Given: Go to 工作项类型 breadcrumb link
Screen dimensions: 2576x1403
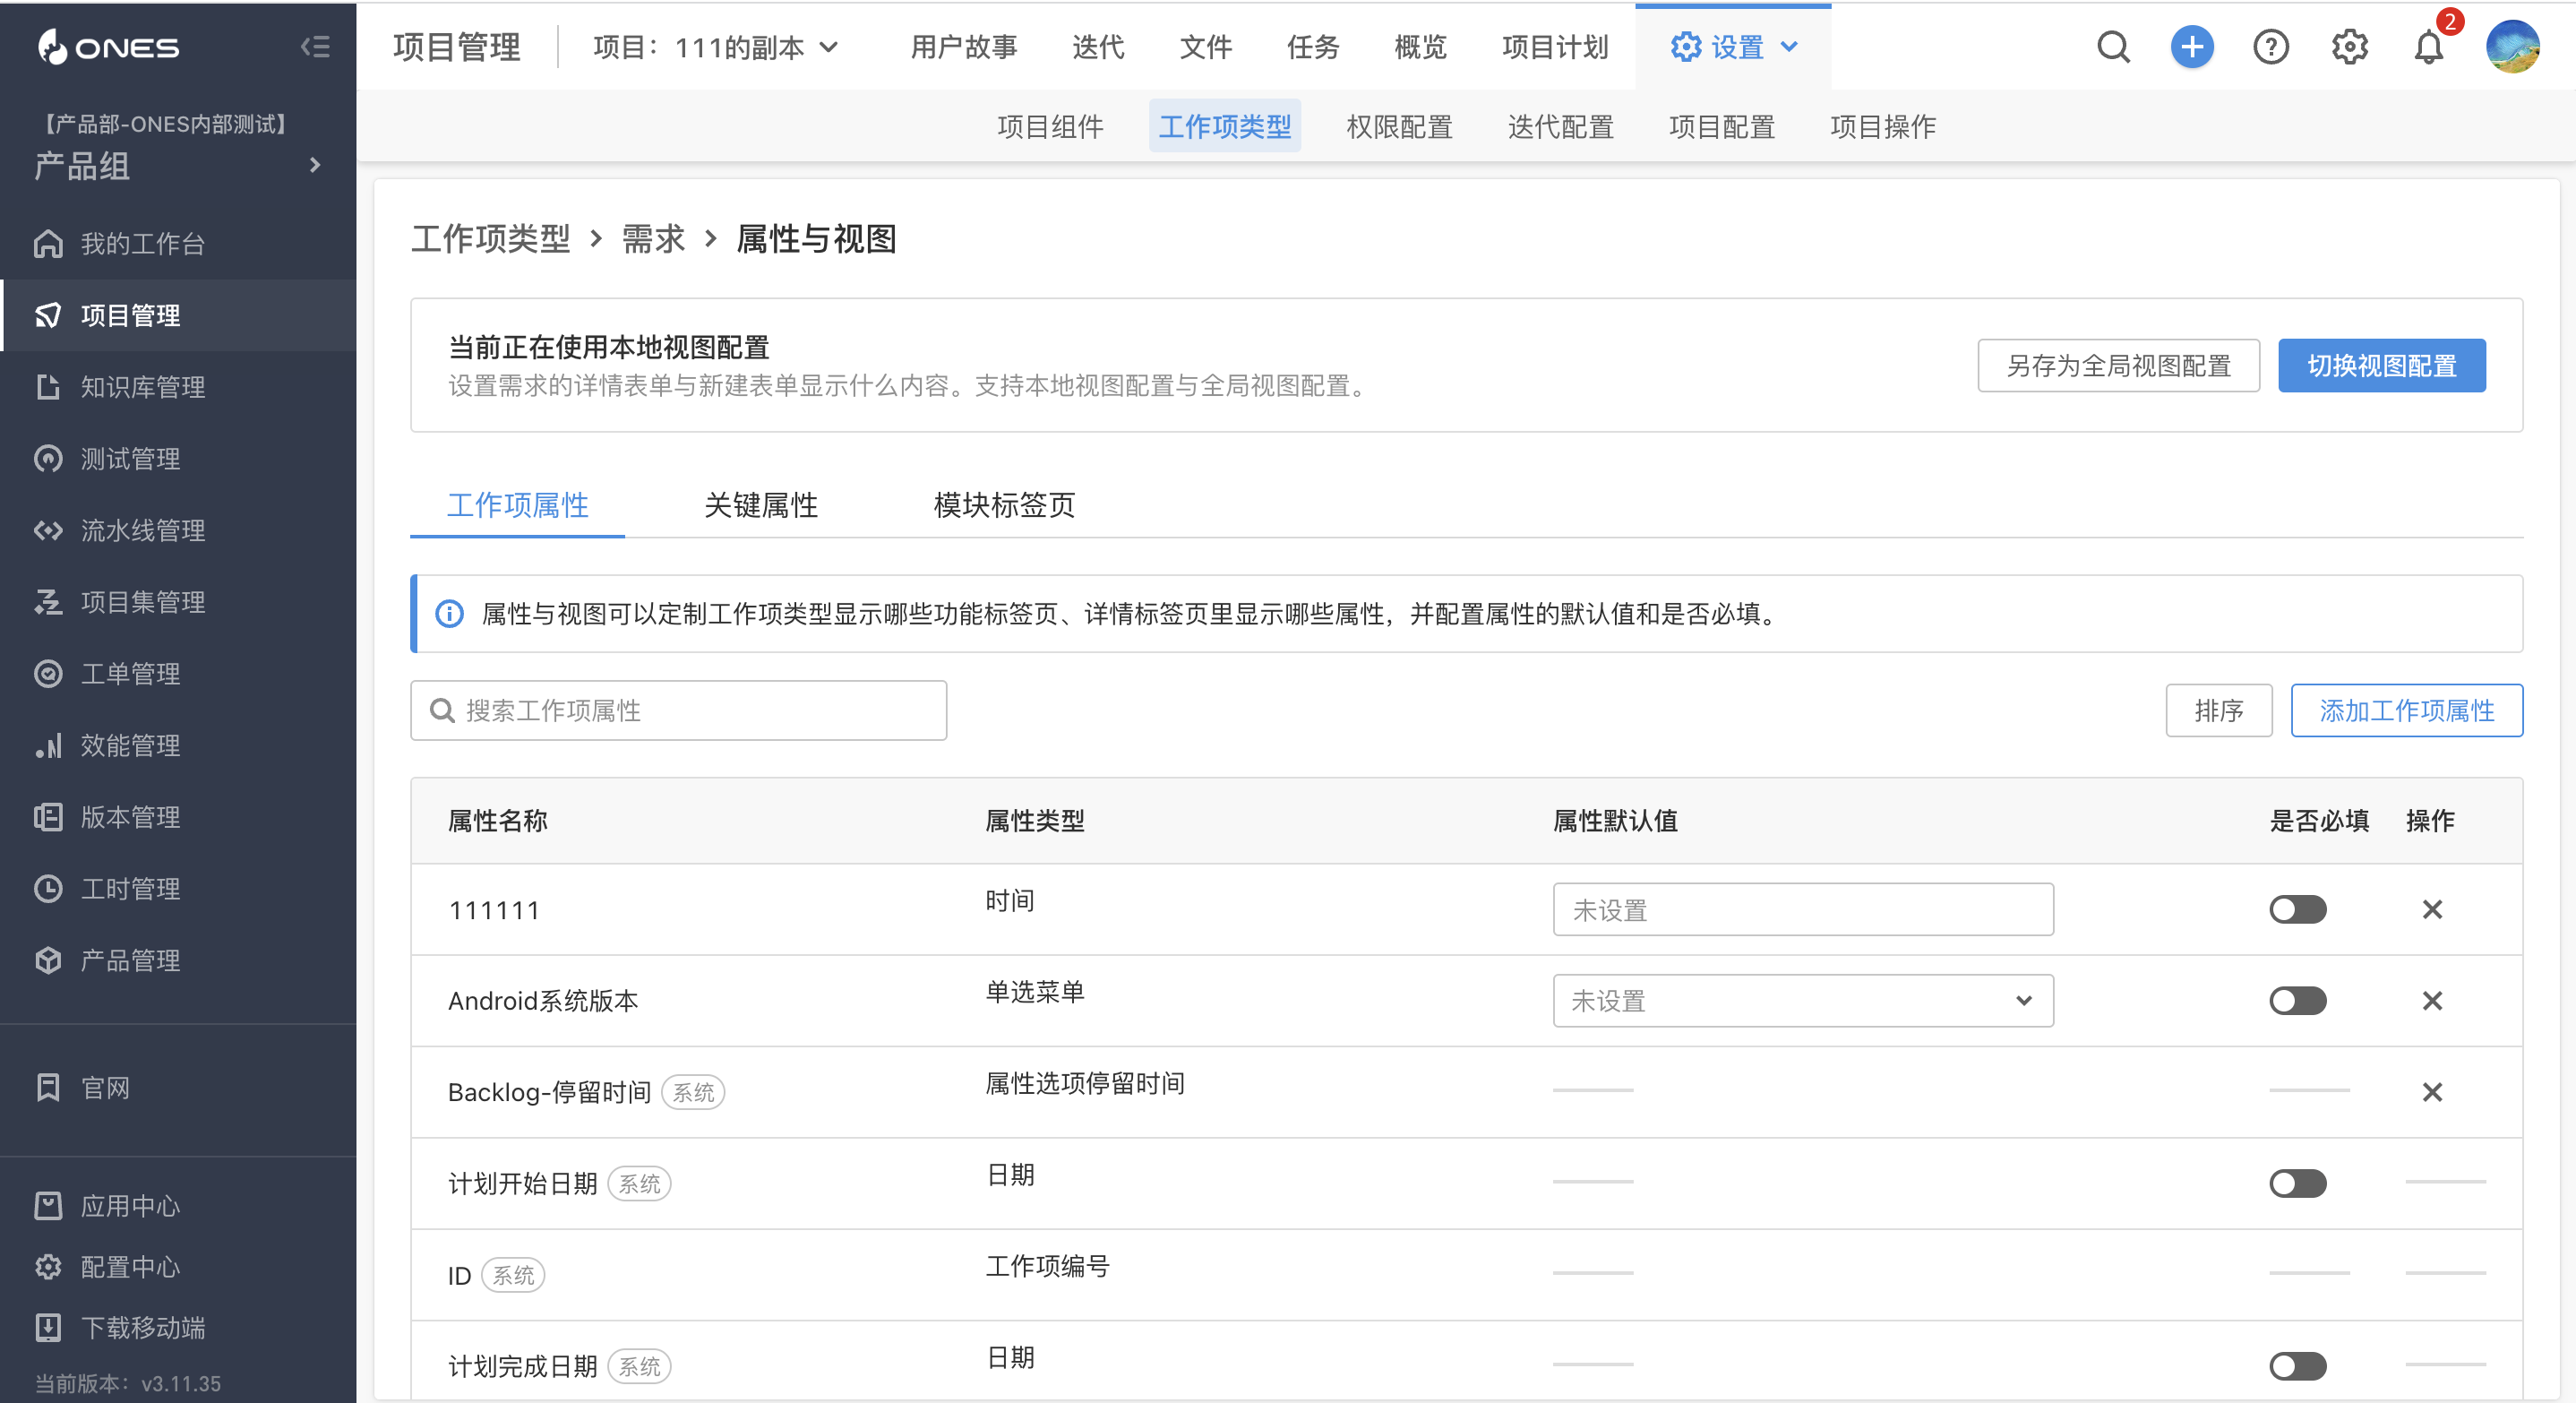Looking at the screenshot, I should click(490, 239).
